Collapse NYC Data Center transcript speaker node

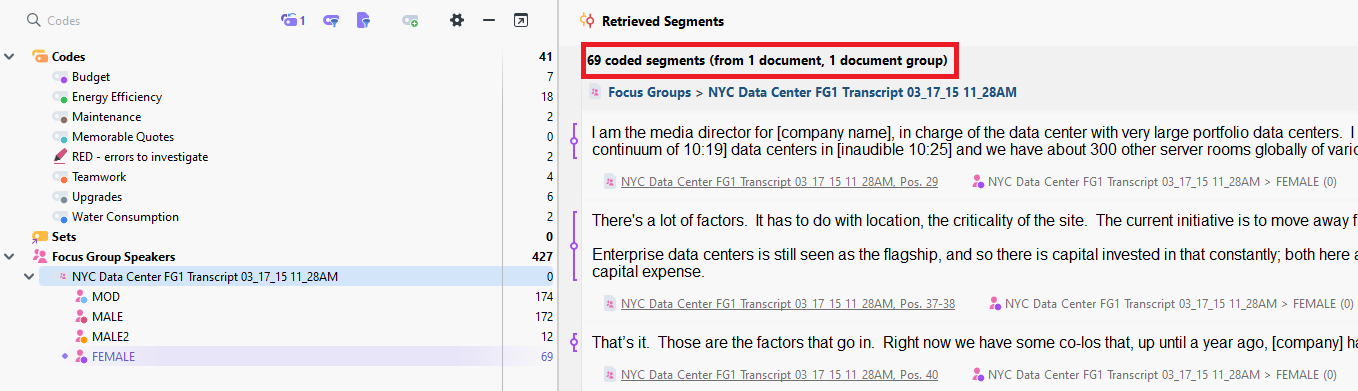(x=29, y=277)
